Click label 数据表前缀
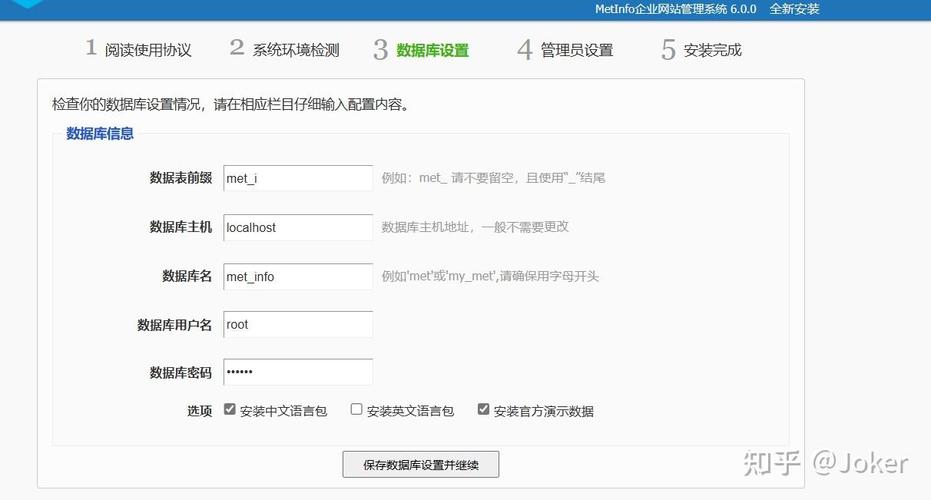The height and width of the screenshot is (500, 931). click(180, 178)
